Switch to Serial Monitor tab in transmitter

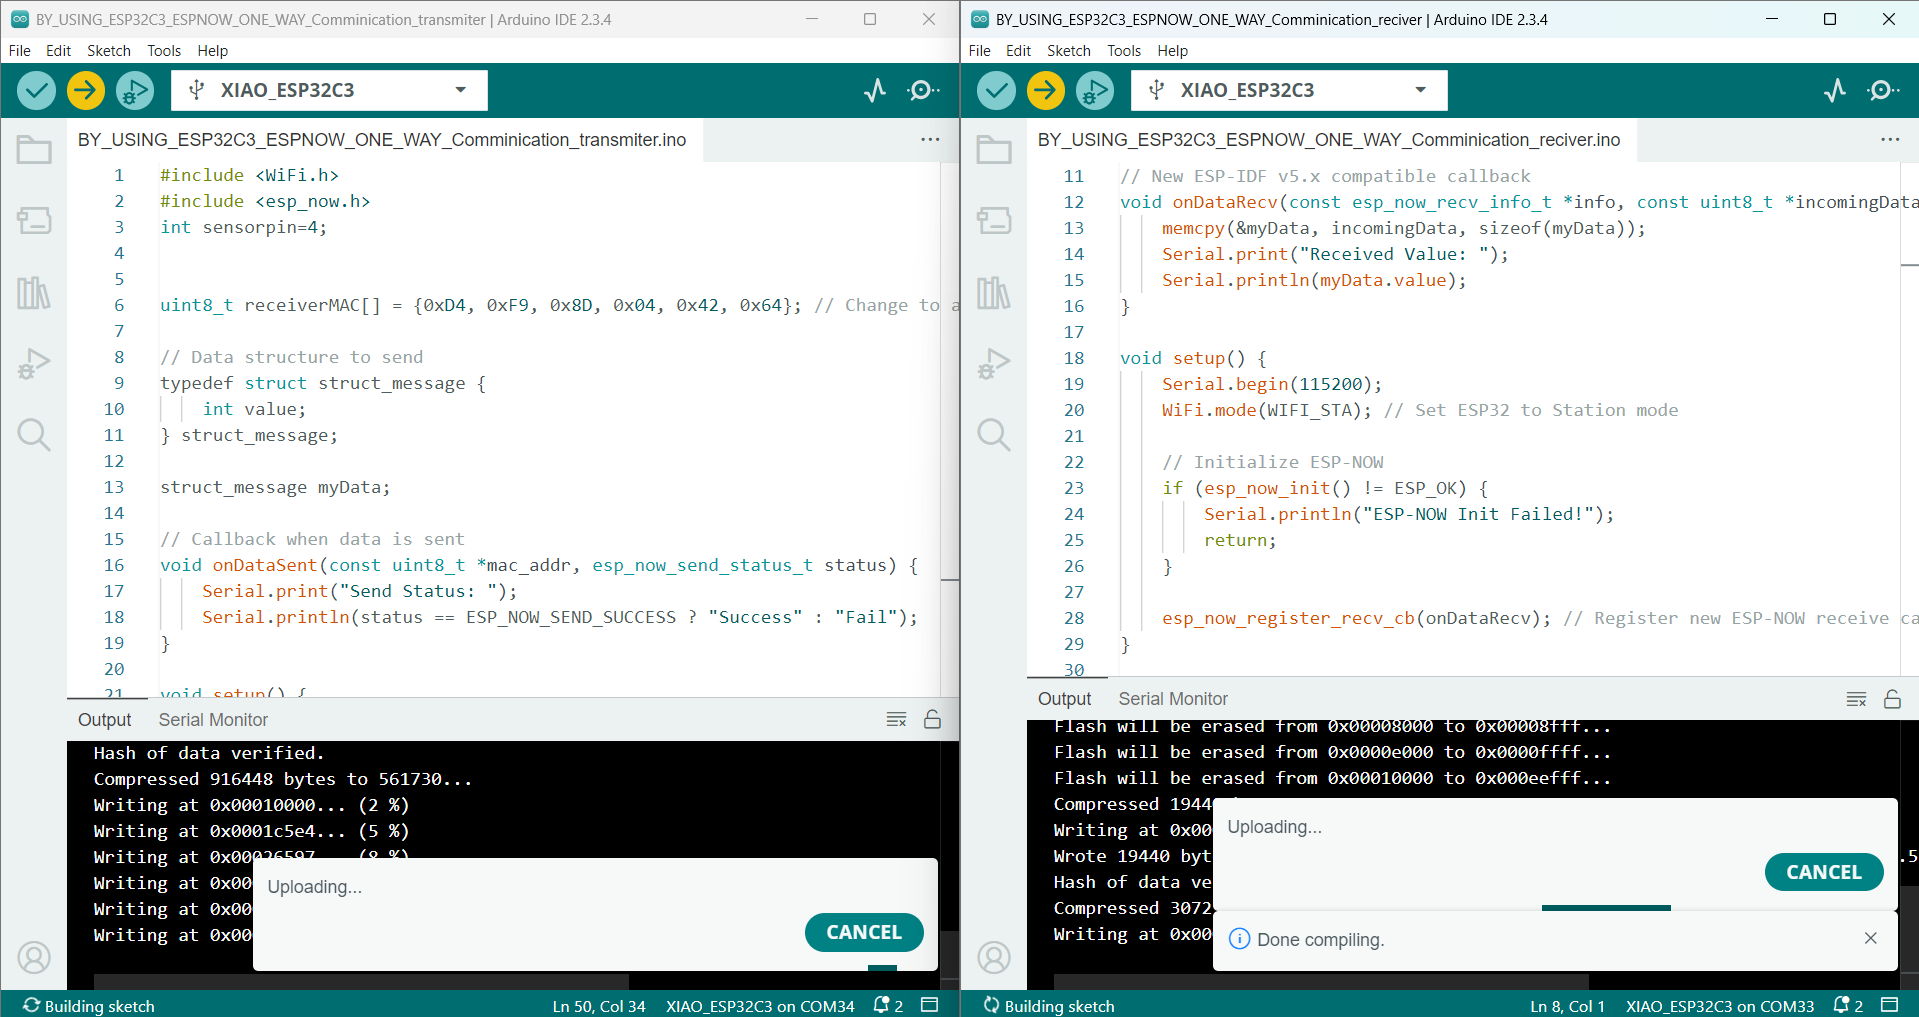(213, 720)
